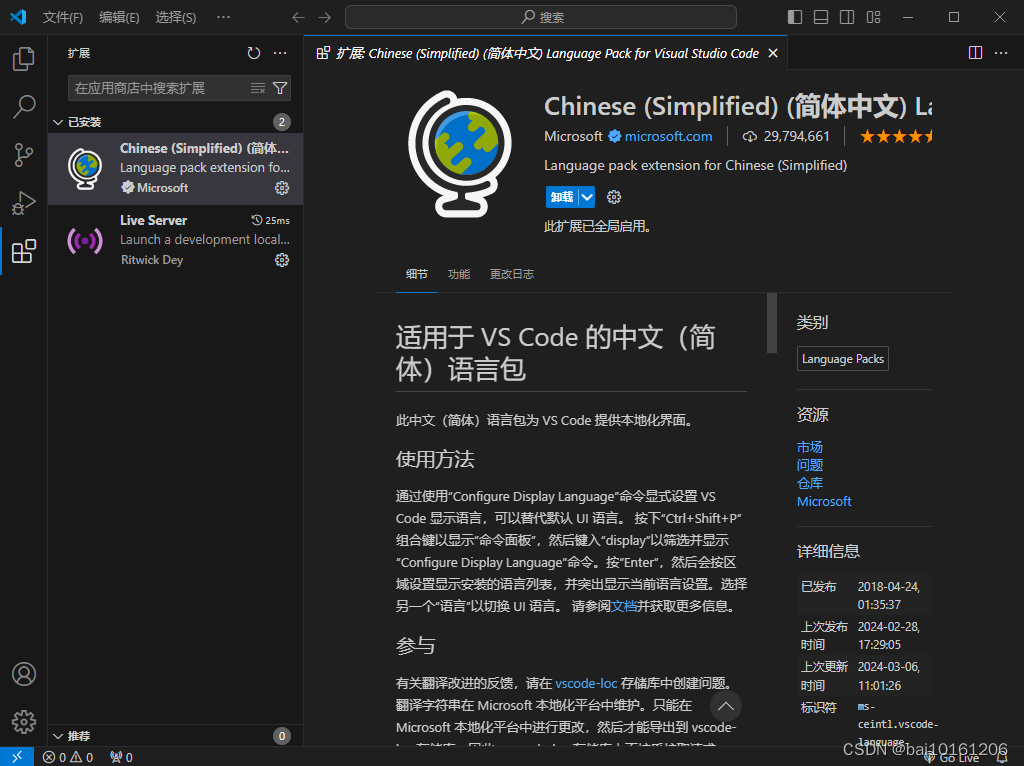Open the 问题 resource link
1024x766 pixels.
810,465
